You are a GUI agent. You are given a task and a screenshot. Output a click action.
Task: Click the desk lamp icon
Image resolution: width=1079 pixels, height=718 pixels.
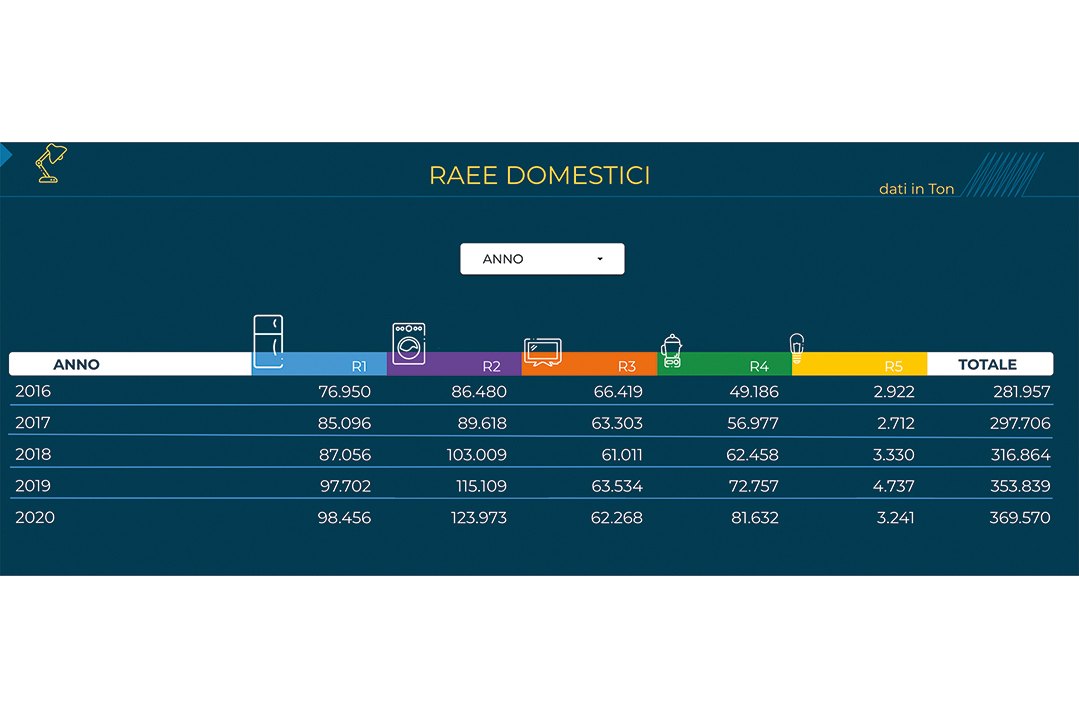coord(51,163)
